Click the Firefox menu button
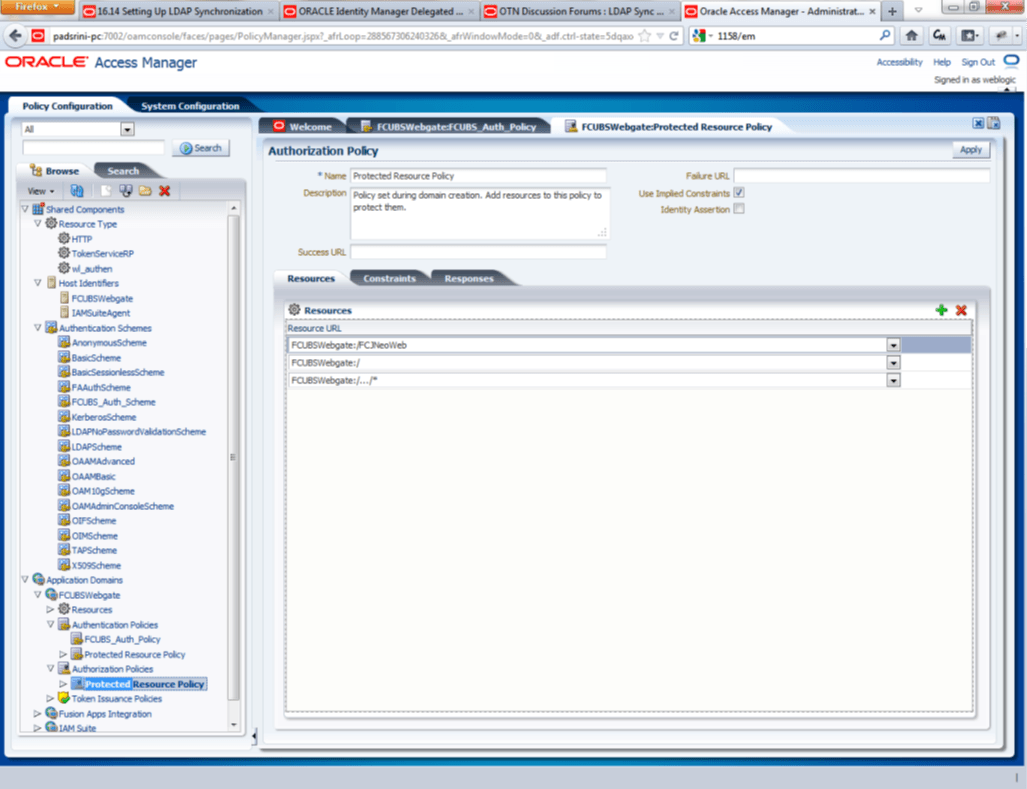Viewport: 1027px width, 789px height. pyautogui.click(x=37, y=7)
